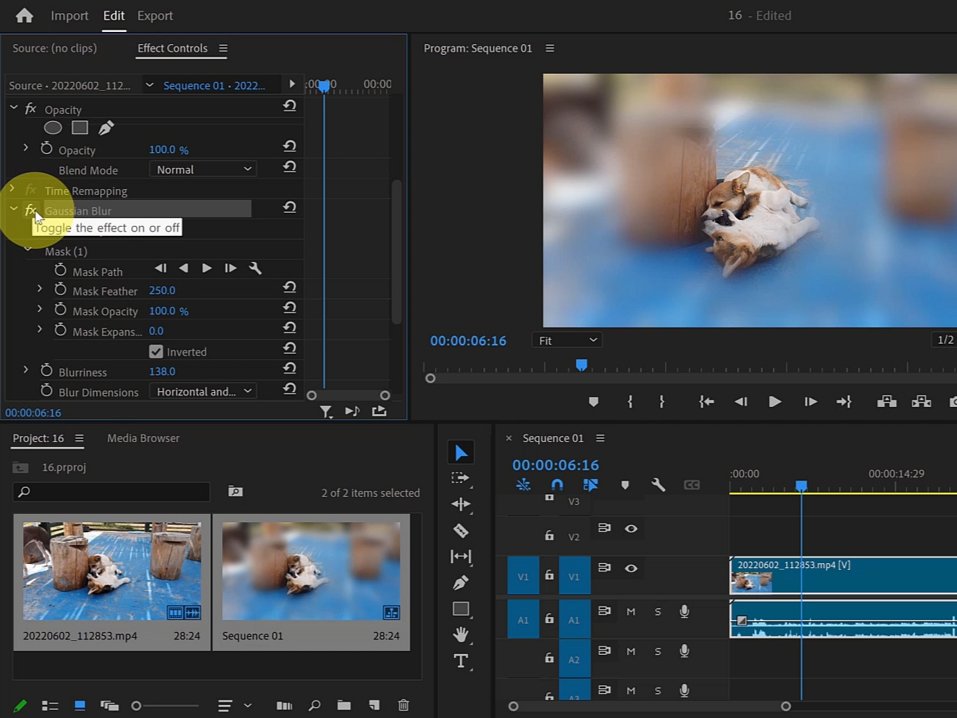Open the Effect Controls panel menu
This screenshot has width=957, height=718.
223,48
